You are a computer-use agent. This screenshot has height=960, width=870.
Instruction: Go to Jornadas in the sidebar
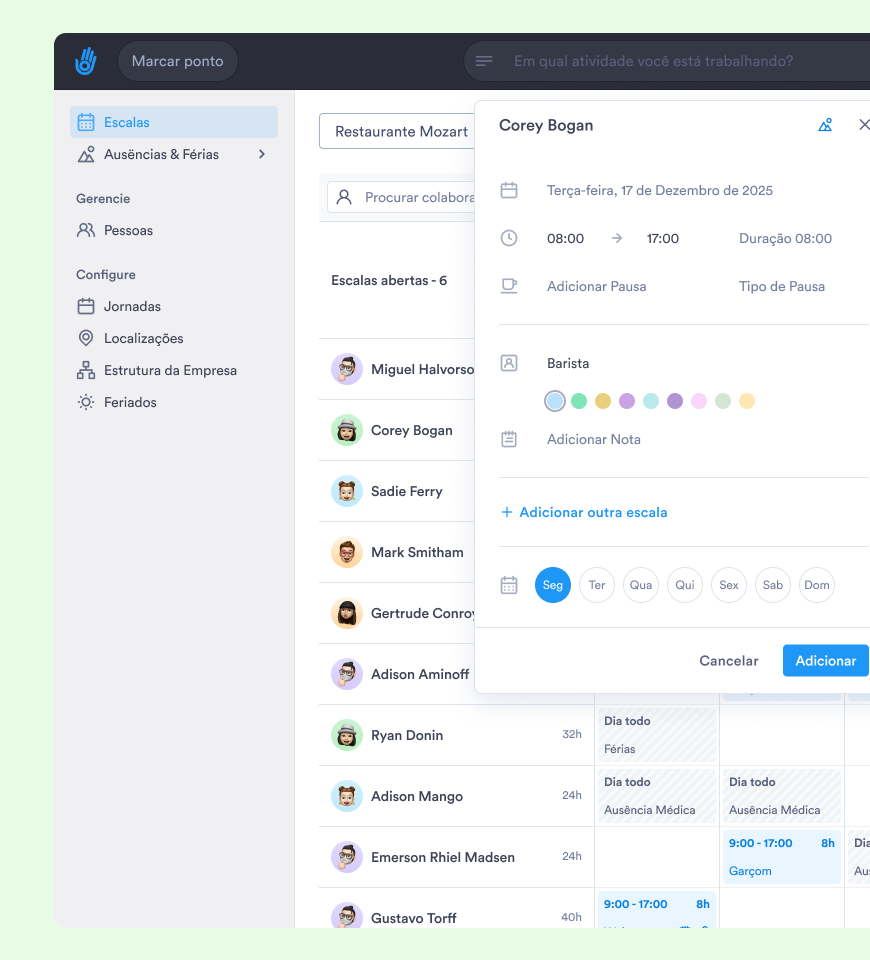click(x=132, y=306)
